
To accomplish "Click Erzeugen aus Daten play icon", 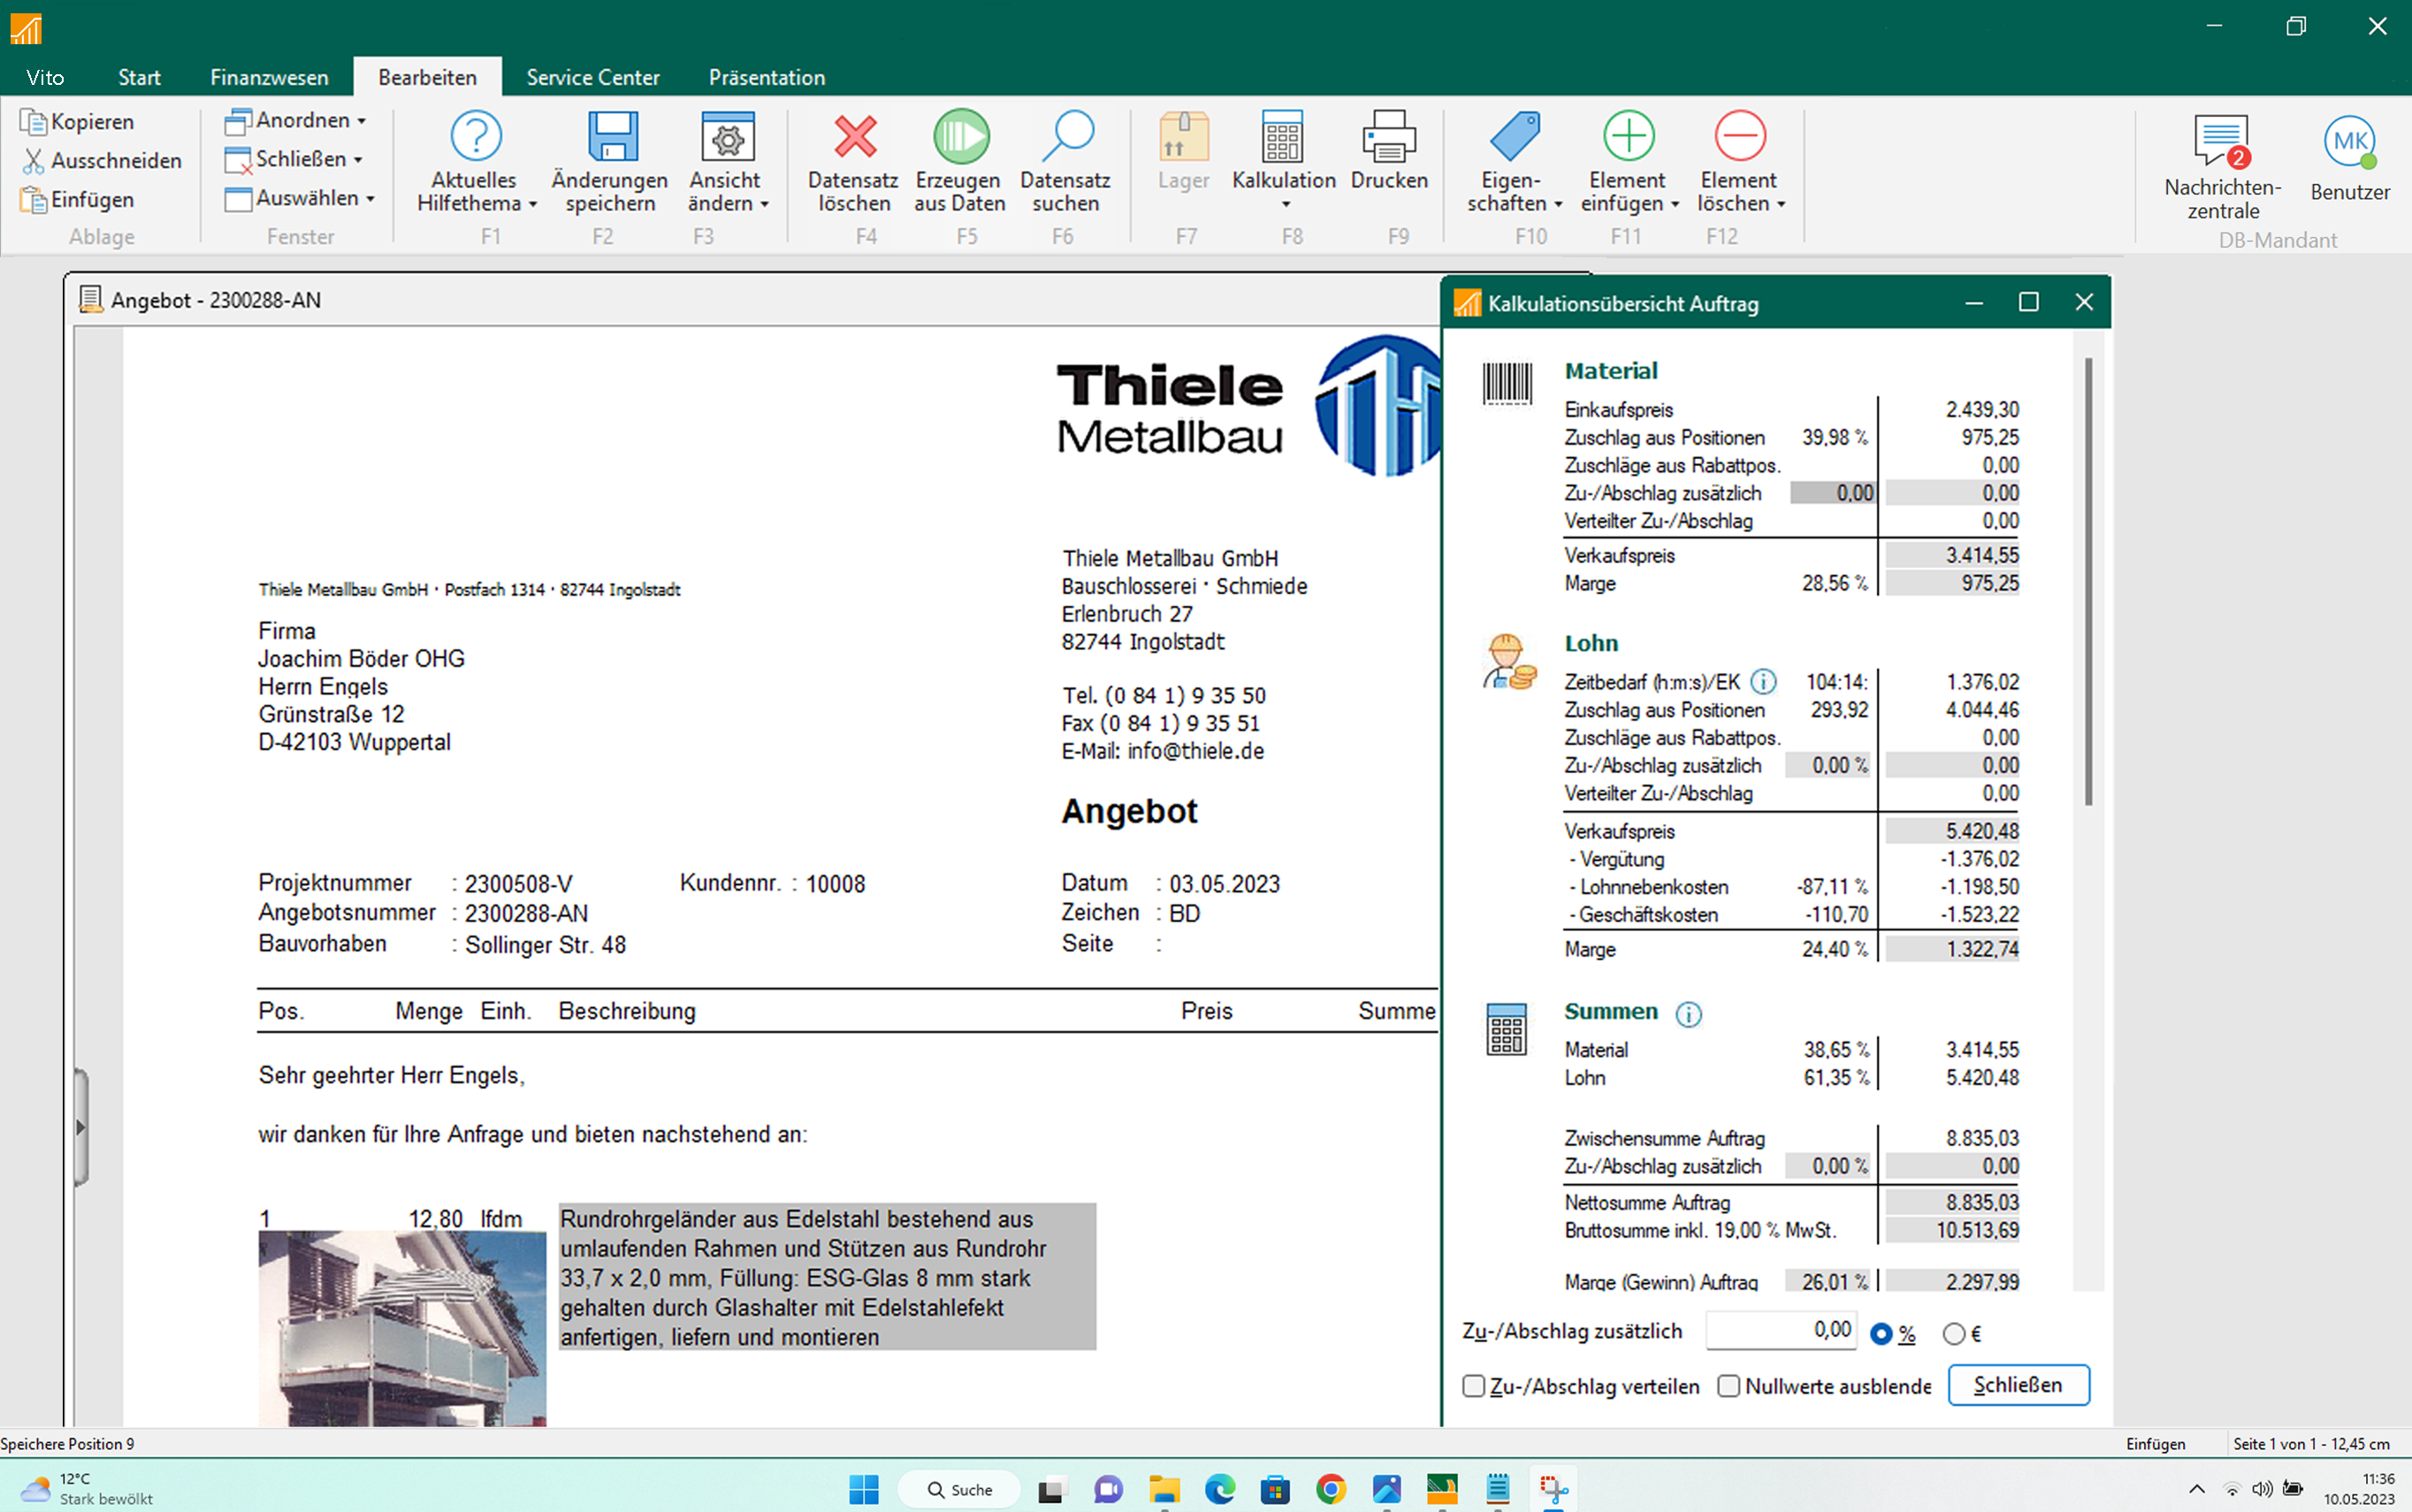I will (x=960, y=137).
